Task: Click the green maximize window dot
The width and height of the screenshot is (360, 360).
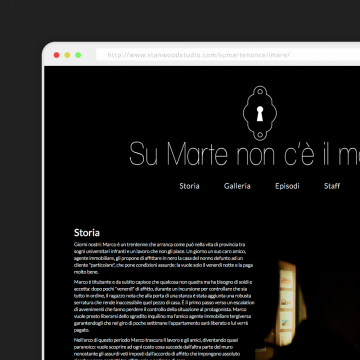Action: pyautogui.click(x=78, y=55)
